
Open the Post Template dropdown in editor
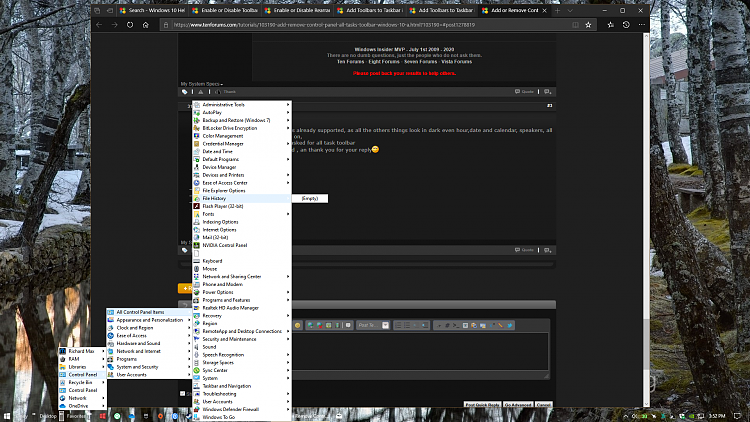(x=386, y=325)
